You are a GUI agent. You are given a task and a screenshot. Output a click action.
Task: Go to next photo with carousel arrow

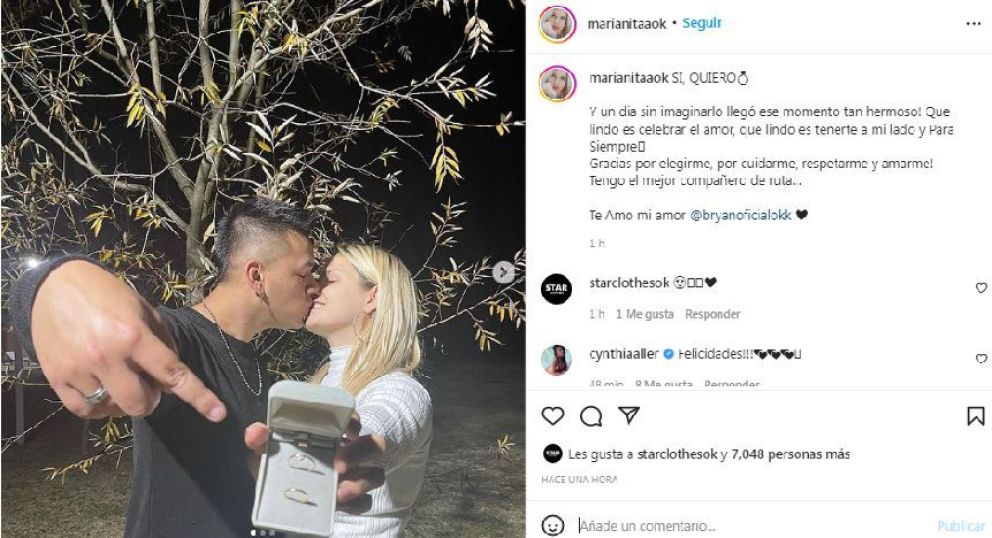pyautogui.click(x=504, y=272)
